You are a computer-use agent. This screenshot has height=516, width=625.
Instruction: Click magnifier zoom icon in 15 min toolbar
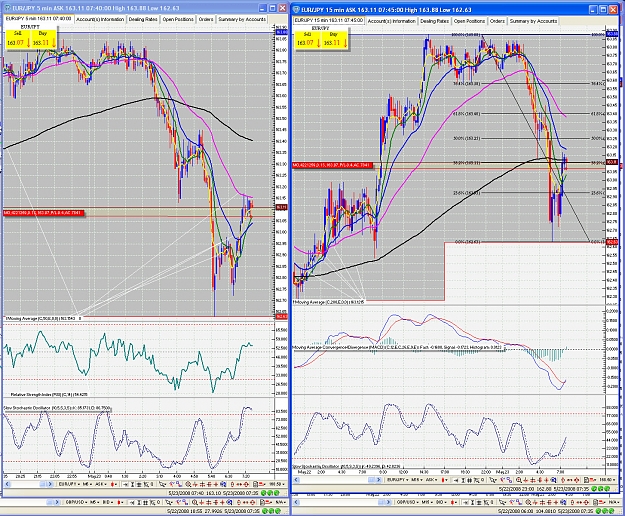coord(519,480)
